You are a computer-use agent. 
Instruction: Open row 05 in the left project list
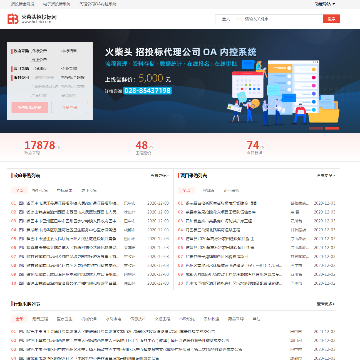(90, 239)
